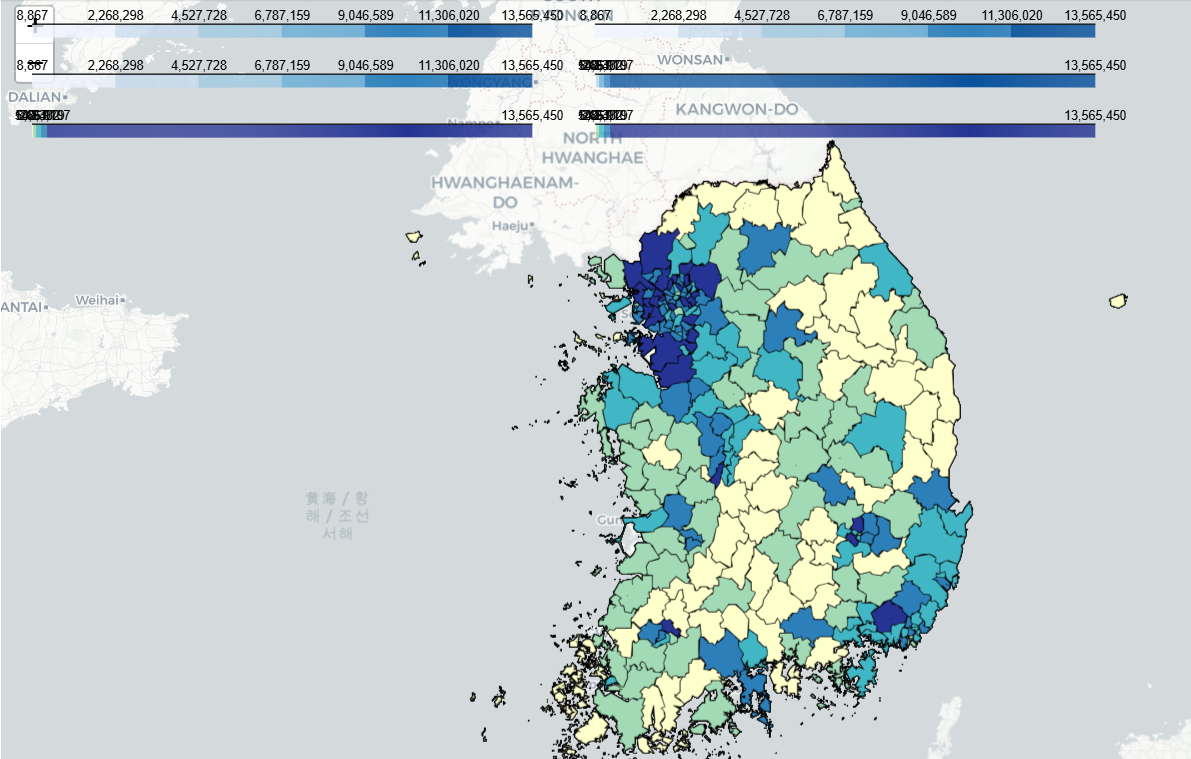The width and height of the screenshot is (1191, 759).
Task: Click the 4,527,728 value in the upper-right legend
Action: point(762,15)
